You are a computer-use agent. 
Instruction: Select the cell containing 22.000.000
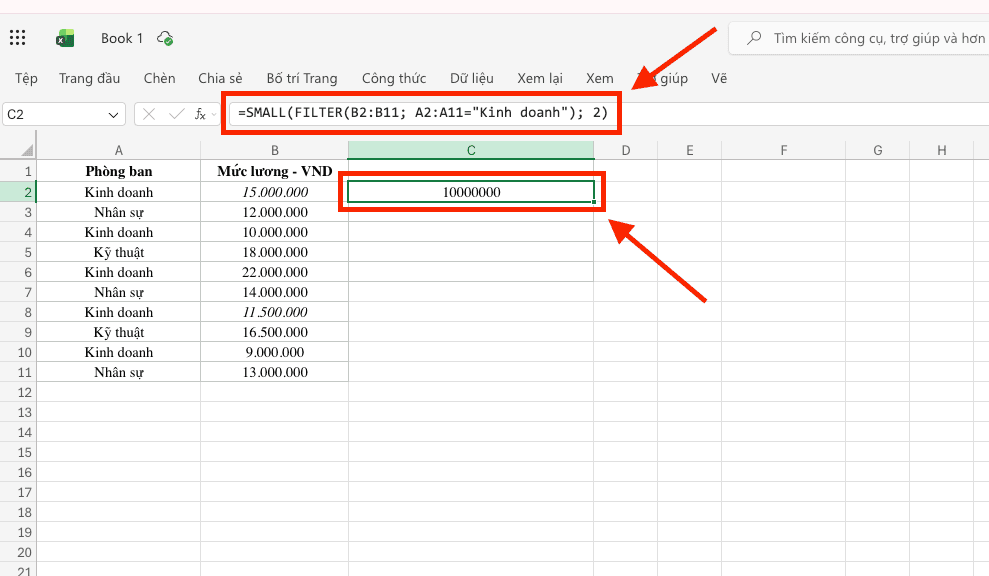point(274,272)
